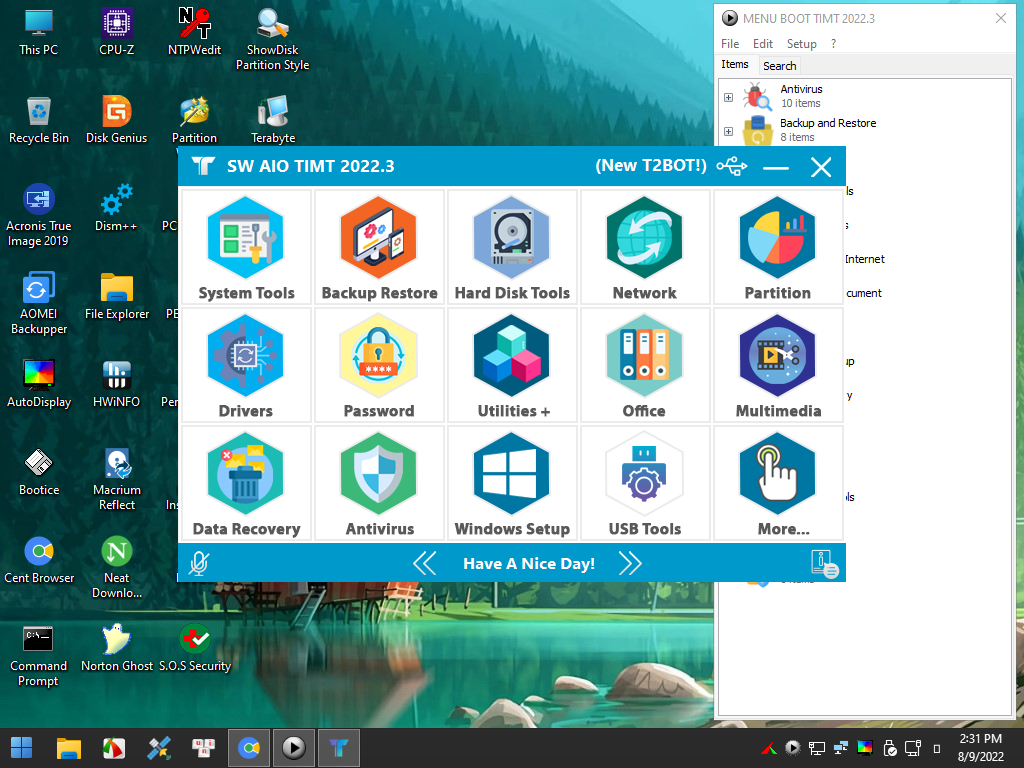Open the ? help menu
This screenshot has height=768, width=1024.
click(x=833, y=44)
